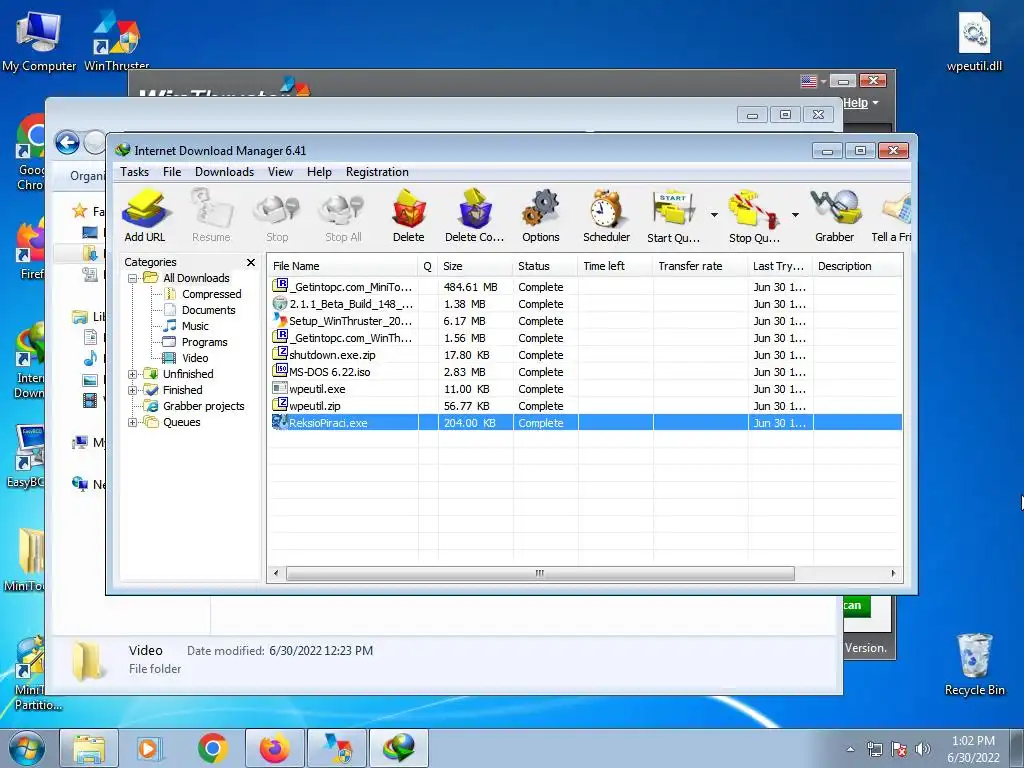Open Stop Queue dropdown arrow
The width and height of the screenshot is (1024, 768).
[795, 215]
